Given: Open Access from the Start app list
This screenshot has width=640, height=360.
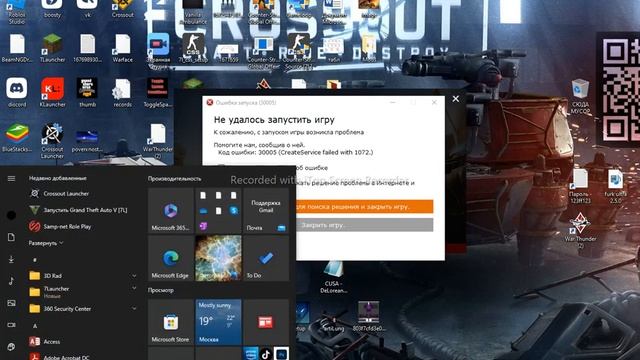Looking at the screenshot, I should coord(82,342).
